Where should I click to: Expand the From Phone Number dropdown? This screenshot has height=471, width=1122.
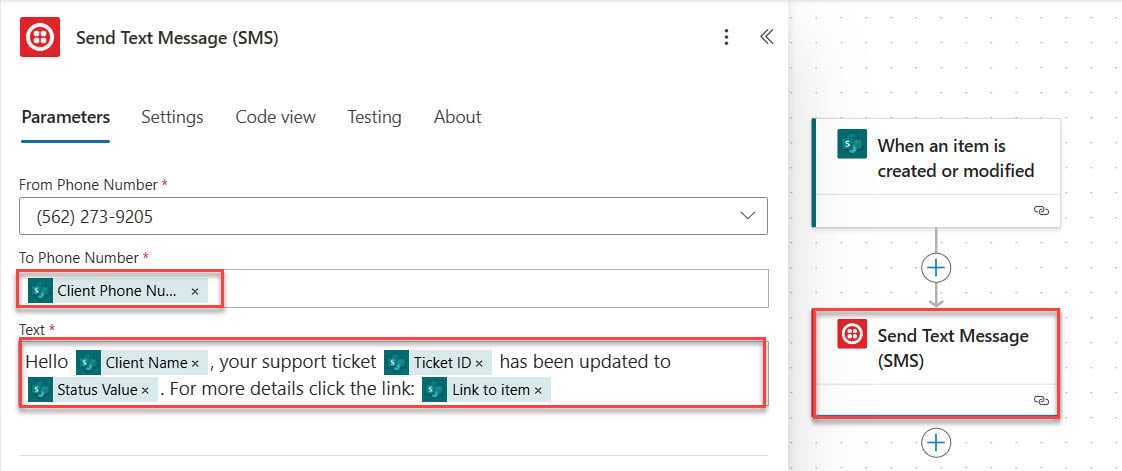point(394,216)
